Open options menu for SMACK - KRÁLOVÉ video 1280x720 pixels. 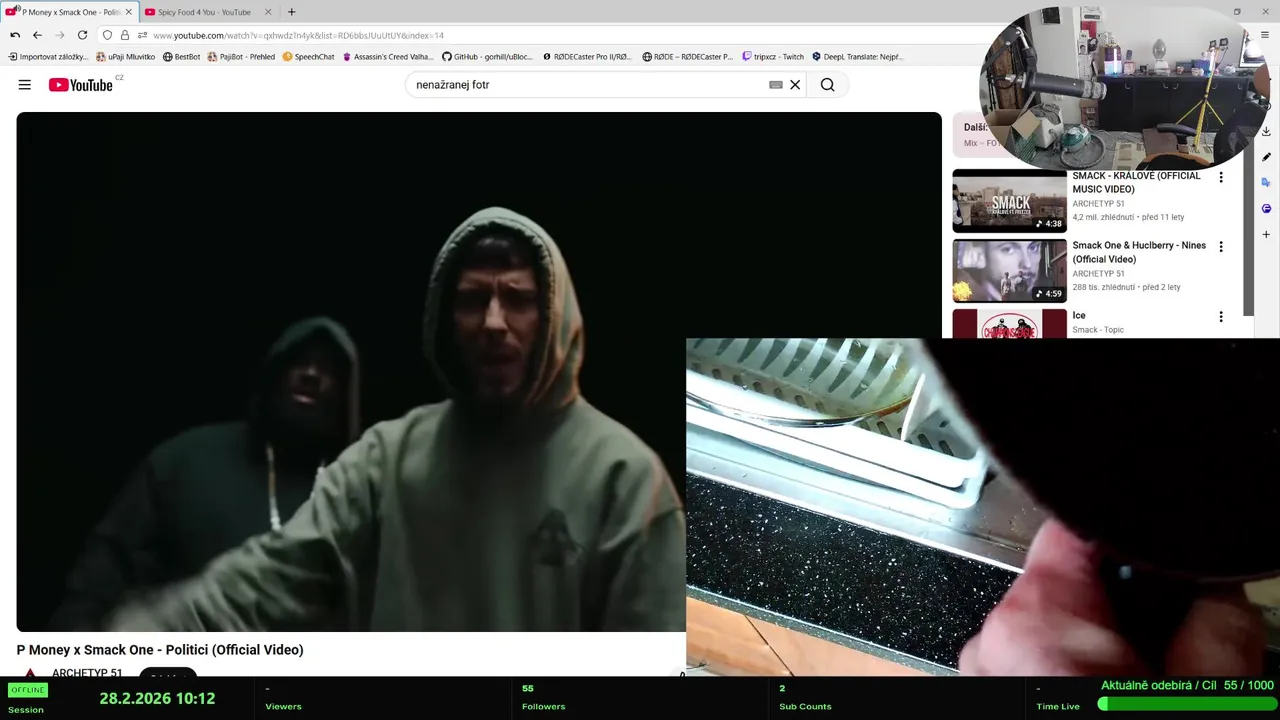(x=1220, y=178)
